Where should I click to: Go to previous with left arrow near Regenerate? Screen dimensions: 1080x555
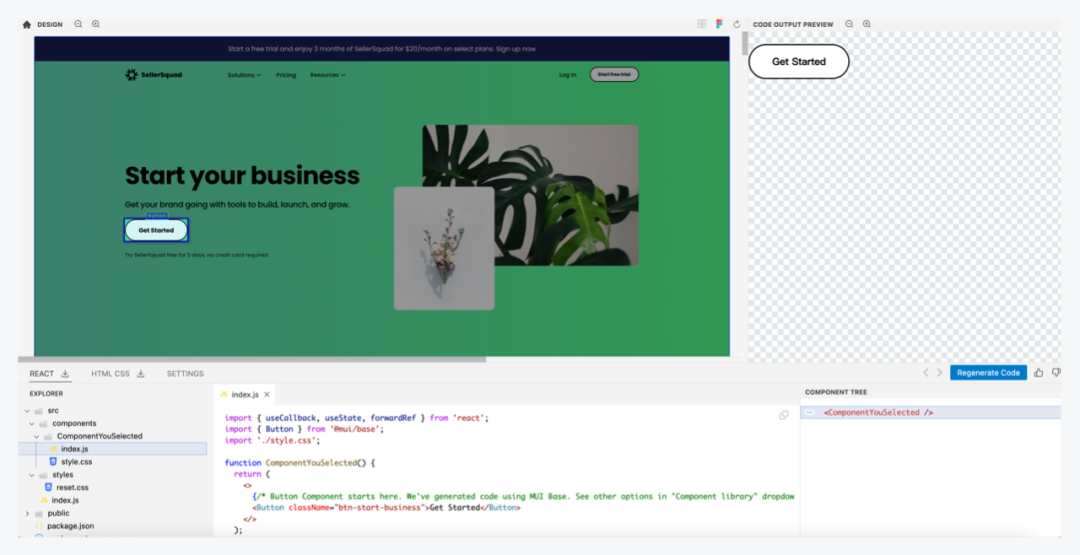(x=926, y=373)
